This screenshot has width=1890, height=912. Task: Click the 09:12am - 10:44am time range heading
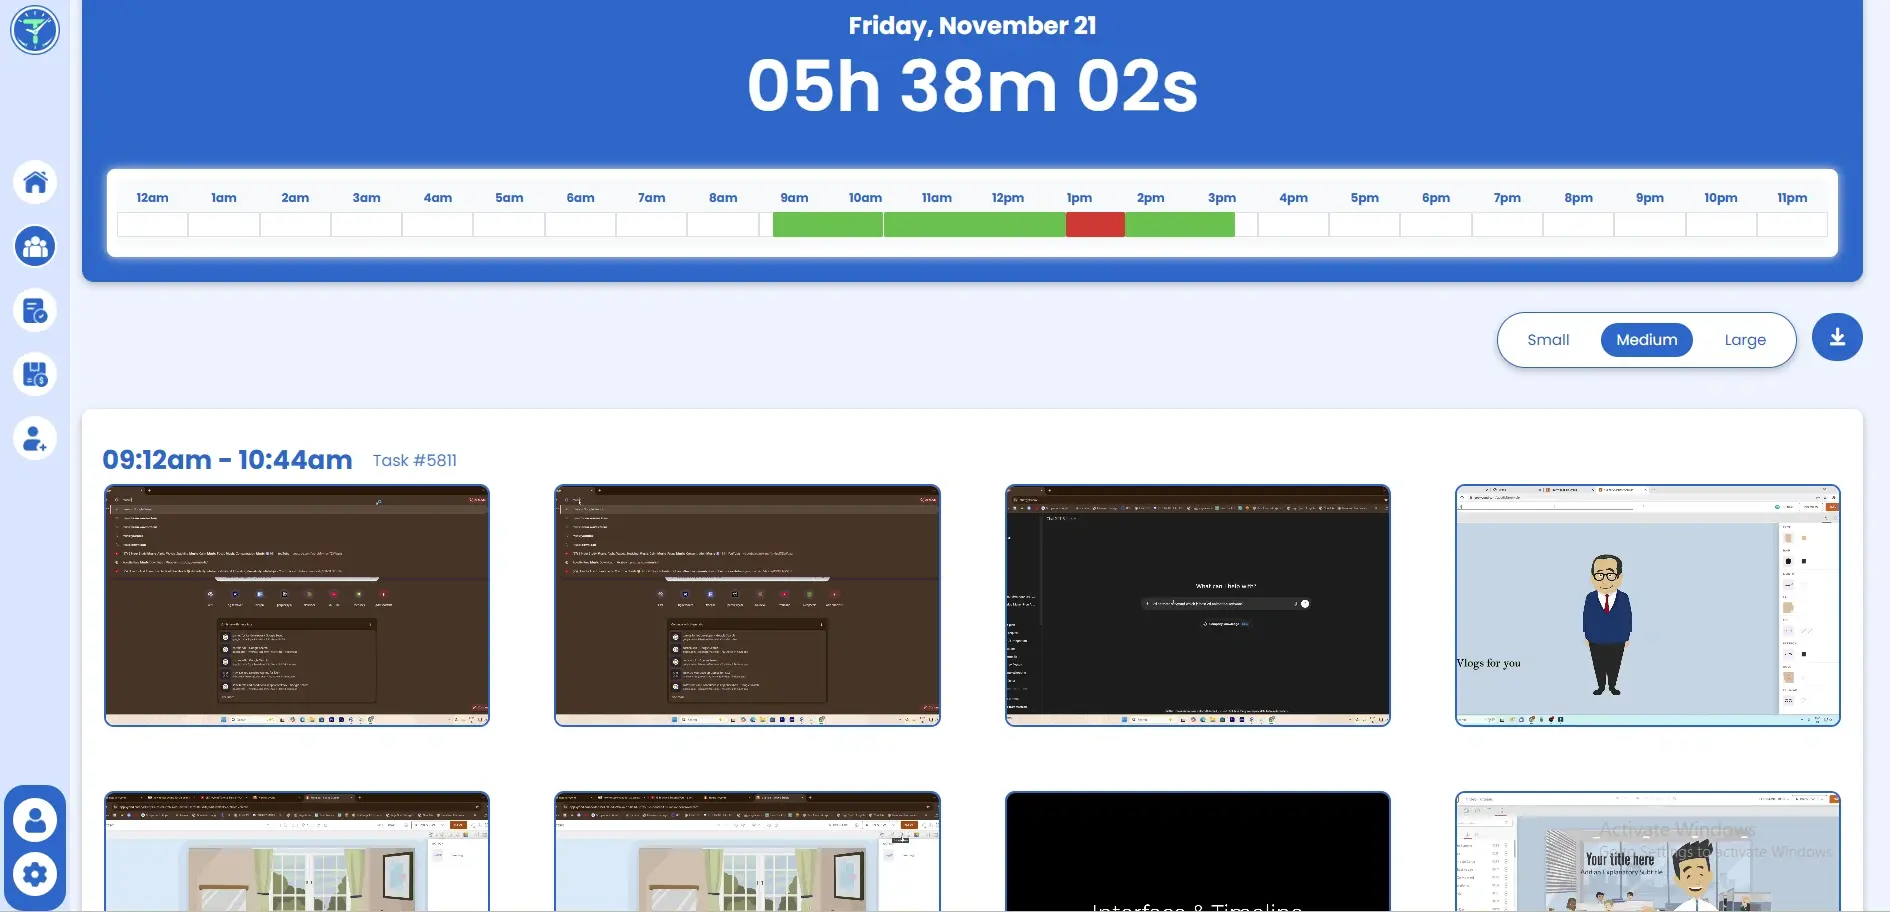[x=227, y=459]
